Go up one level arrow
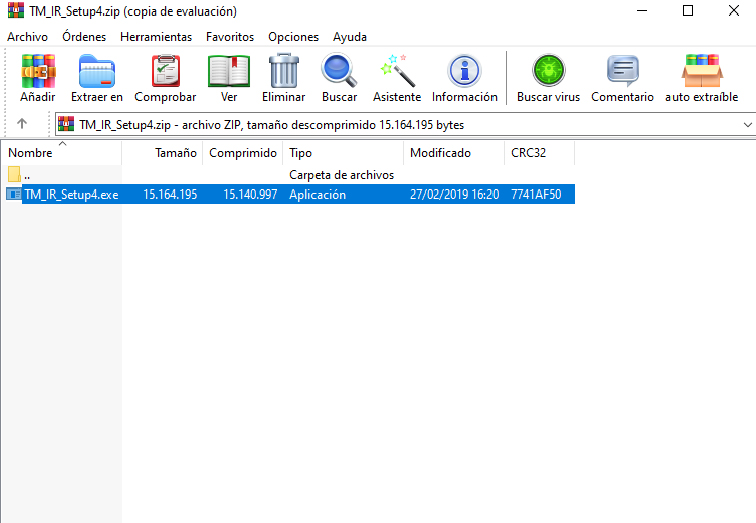The height and width of the screenshot is (523, 756). (22, 124)
